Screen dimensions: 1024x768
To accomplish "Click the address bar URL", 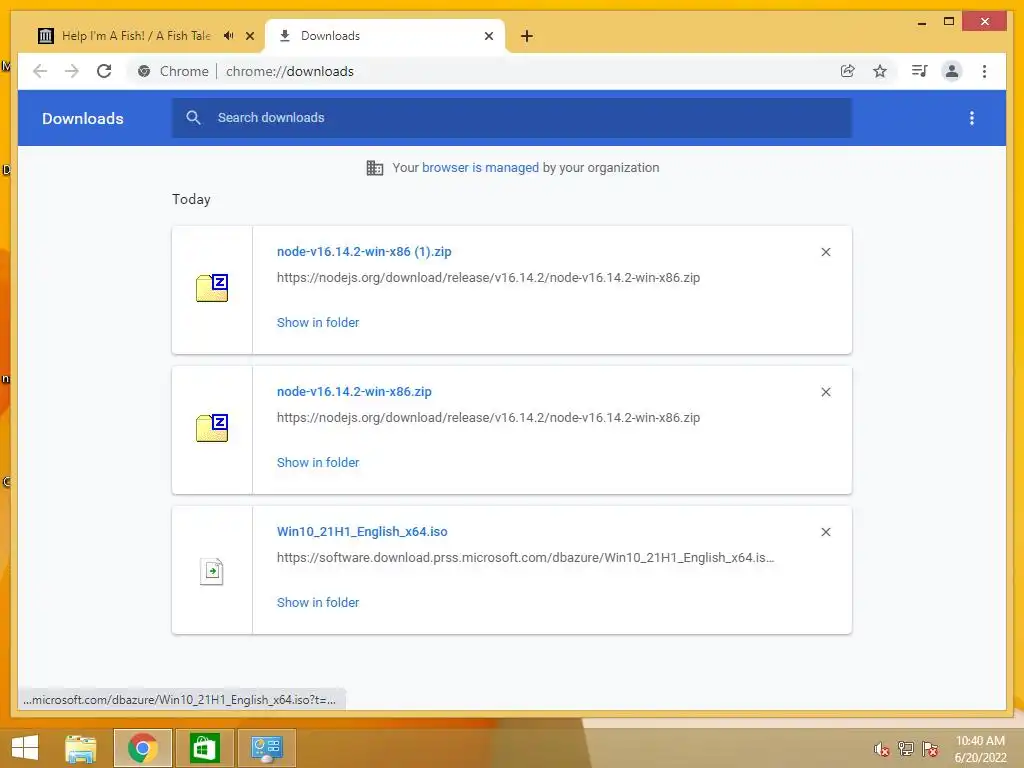I will (x=290, y=71).
